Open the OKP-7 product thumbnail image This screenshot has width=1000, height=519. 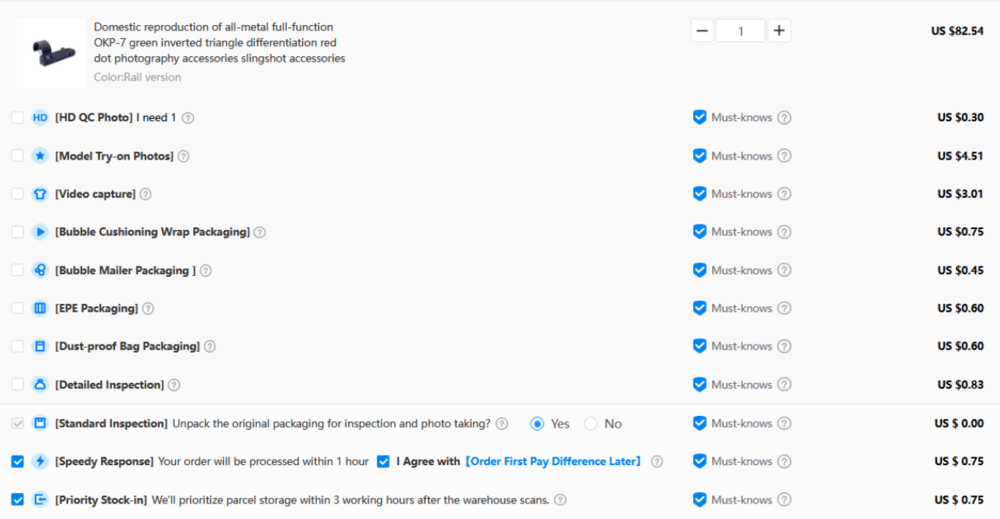[x=50, y=52]
